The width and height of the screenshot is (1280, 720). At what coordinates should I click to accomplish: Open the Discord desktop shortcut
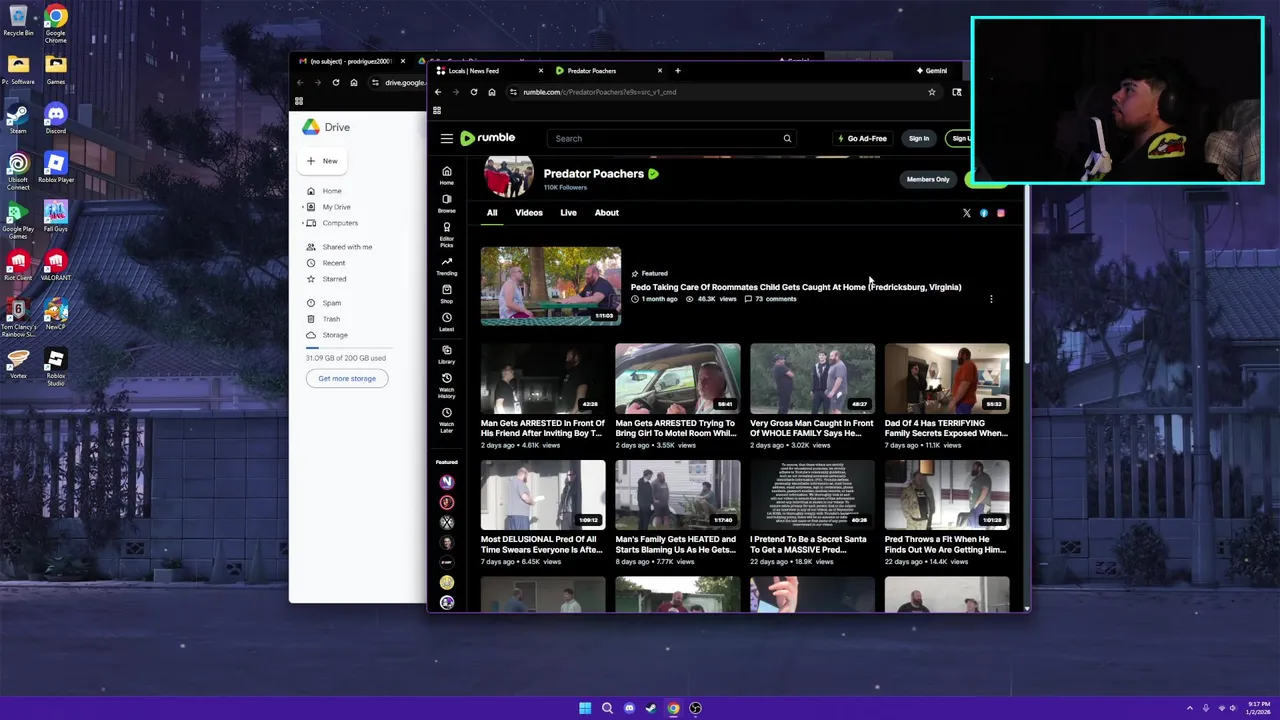(x=56, y=119)
